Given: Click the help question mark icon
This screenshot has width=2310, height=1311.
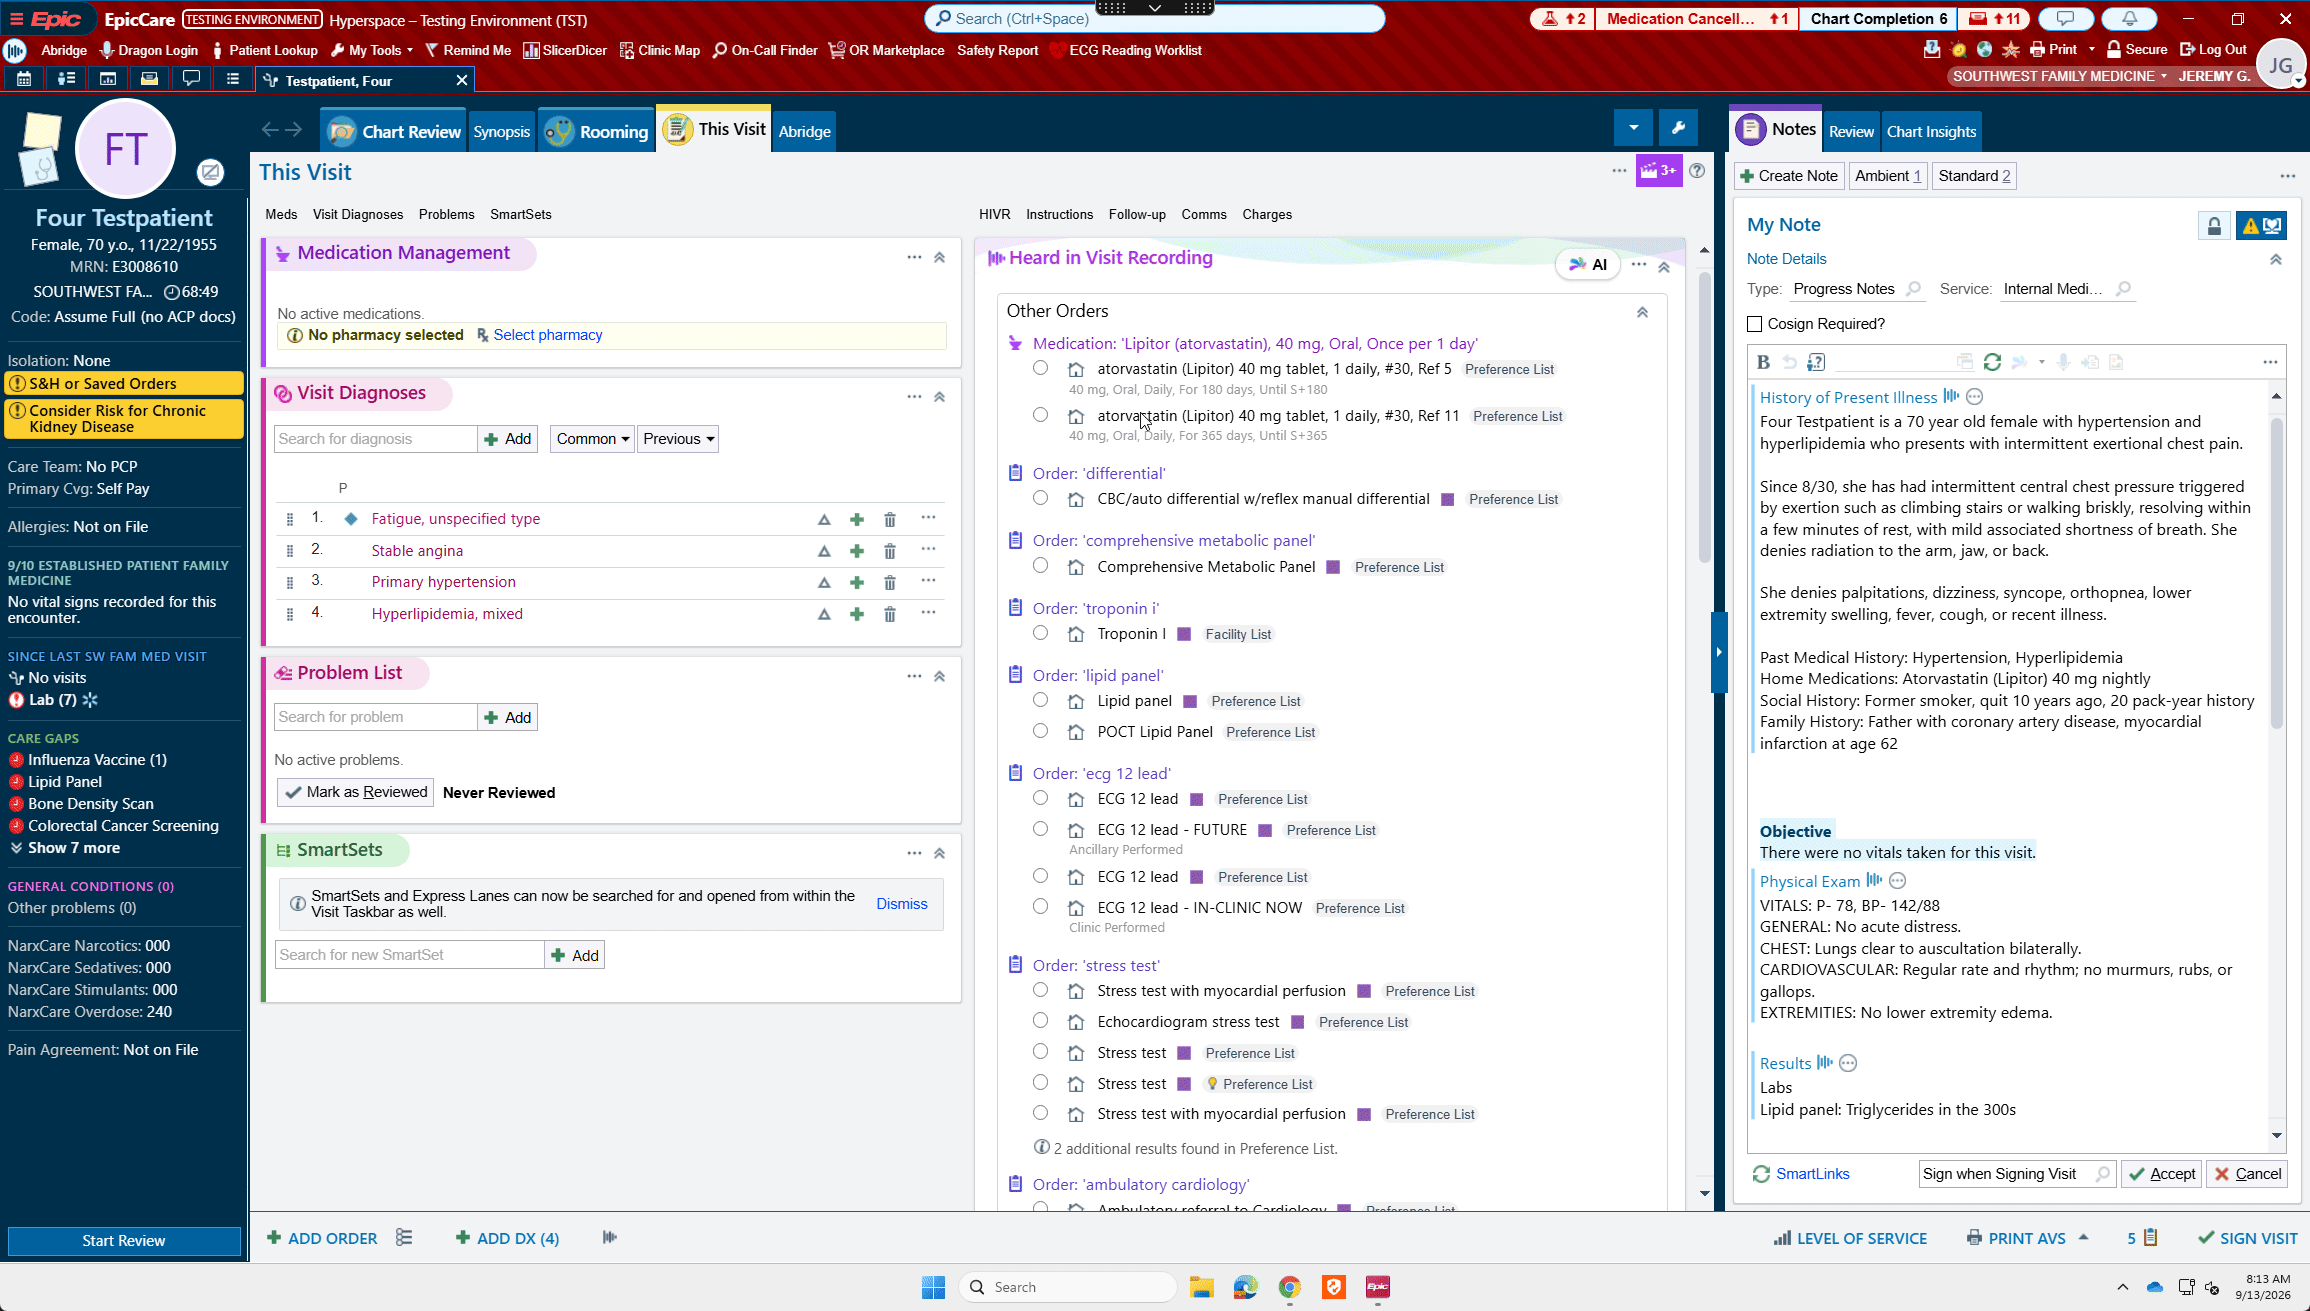Looking at the screenshot, I should 1697,171.
